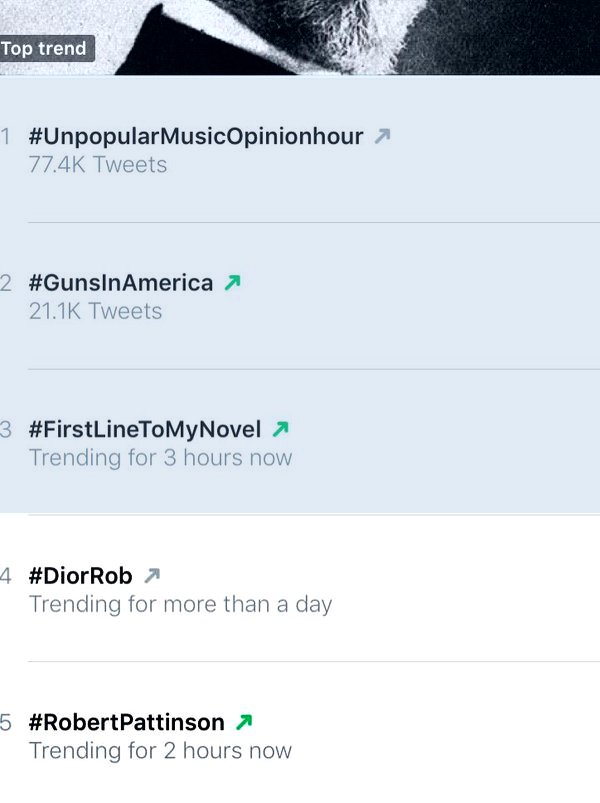Open the #GunsInAmerica hashtag
The height and width of the screenshot is (803, 600).
click(121, 283)
